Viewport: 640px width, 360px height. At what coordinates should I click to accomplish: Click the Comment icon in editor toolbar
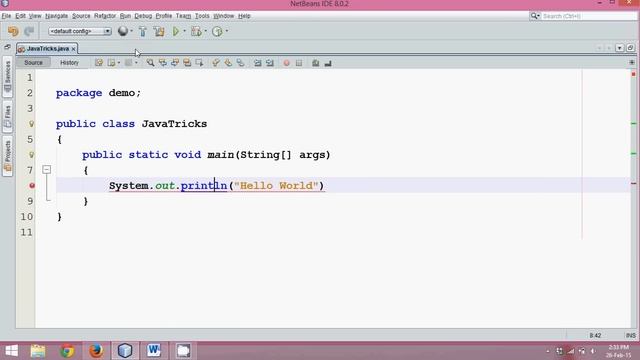316,63
